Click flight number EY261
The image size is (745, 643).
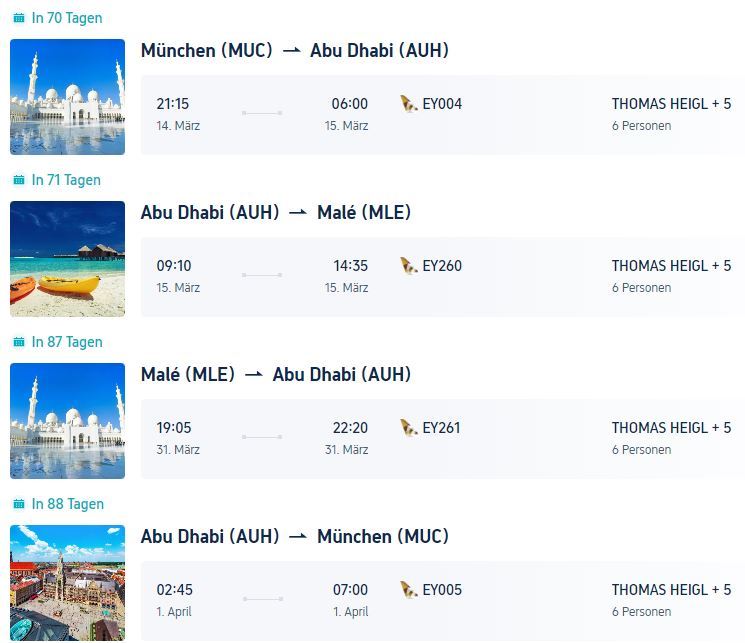(x=441, y=428)
